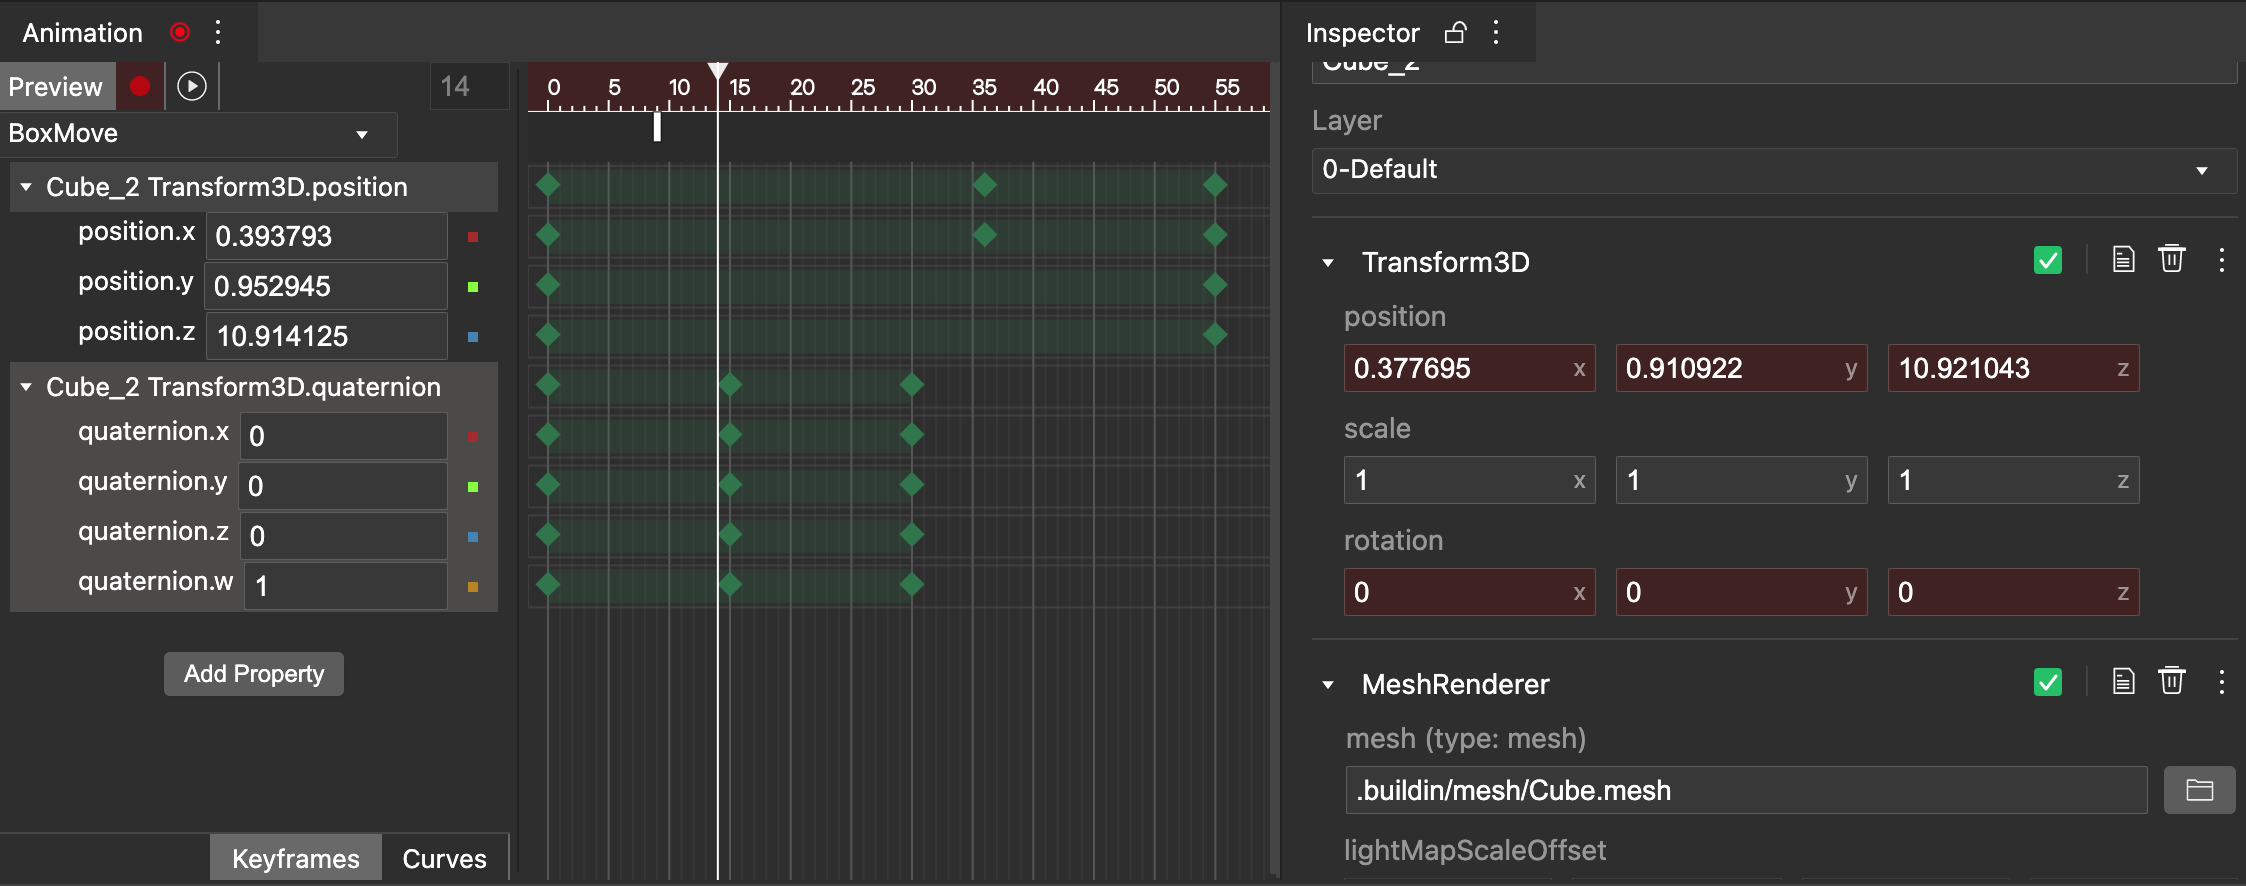Open the Layer 0-Default dropdown
Screen dimensions: 2246x886
point(1774,170)
